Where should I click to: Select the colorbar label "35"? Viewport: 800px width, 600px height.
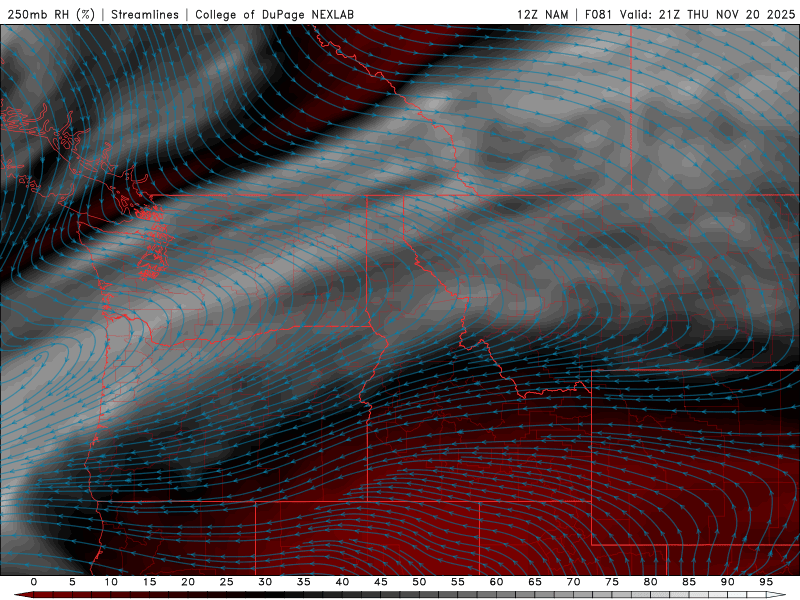pyautogui.click(x=304, y=582)
